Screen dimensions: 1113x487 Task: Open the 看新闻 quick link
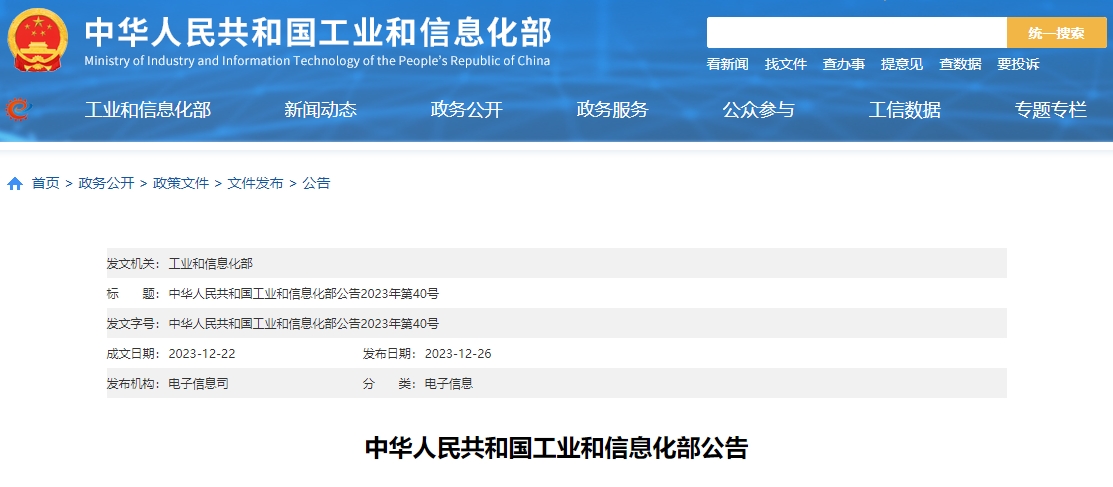[x=727, y=64]
